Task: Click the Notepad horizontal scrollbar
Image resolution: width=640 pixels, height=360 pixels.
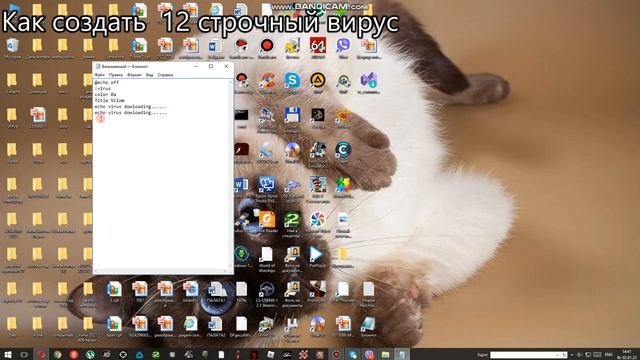Action: click(x=161, y=271)
